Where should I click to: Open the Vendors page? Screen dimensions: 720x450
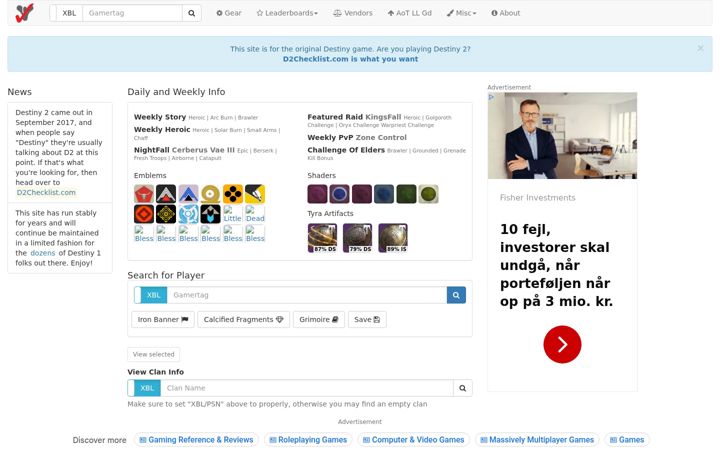point(353,13)
